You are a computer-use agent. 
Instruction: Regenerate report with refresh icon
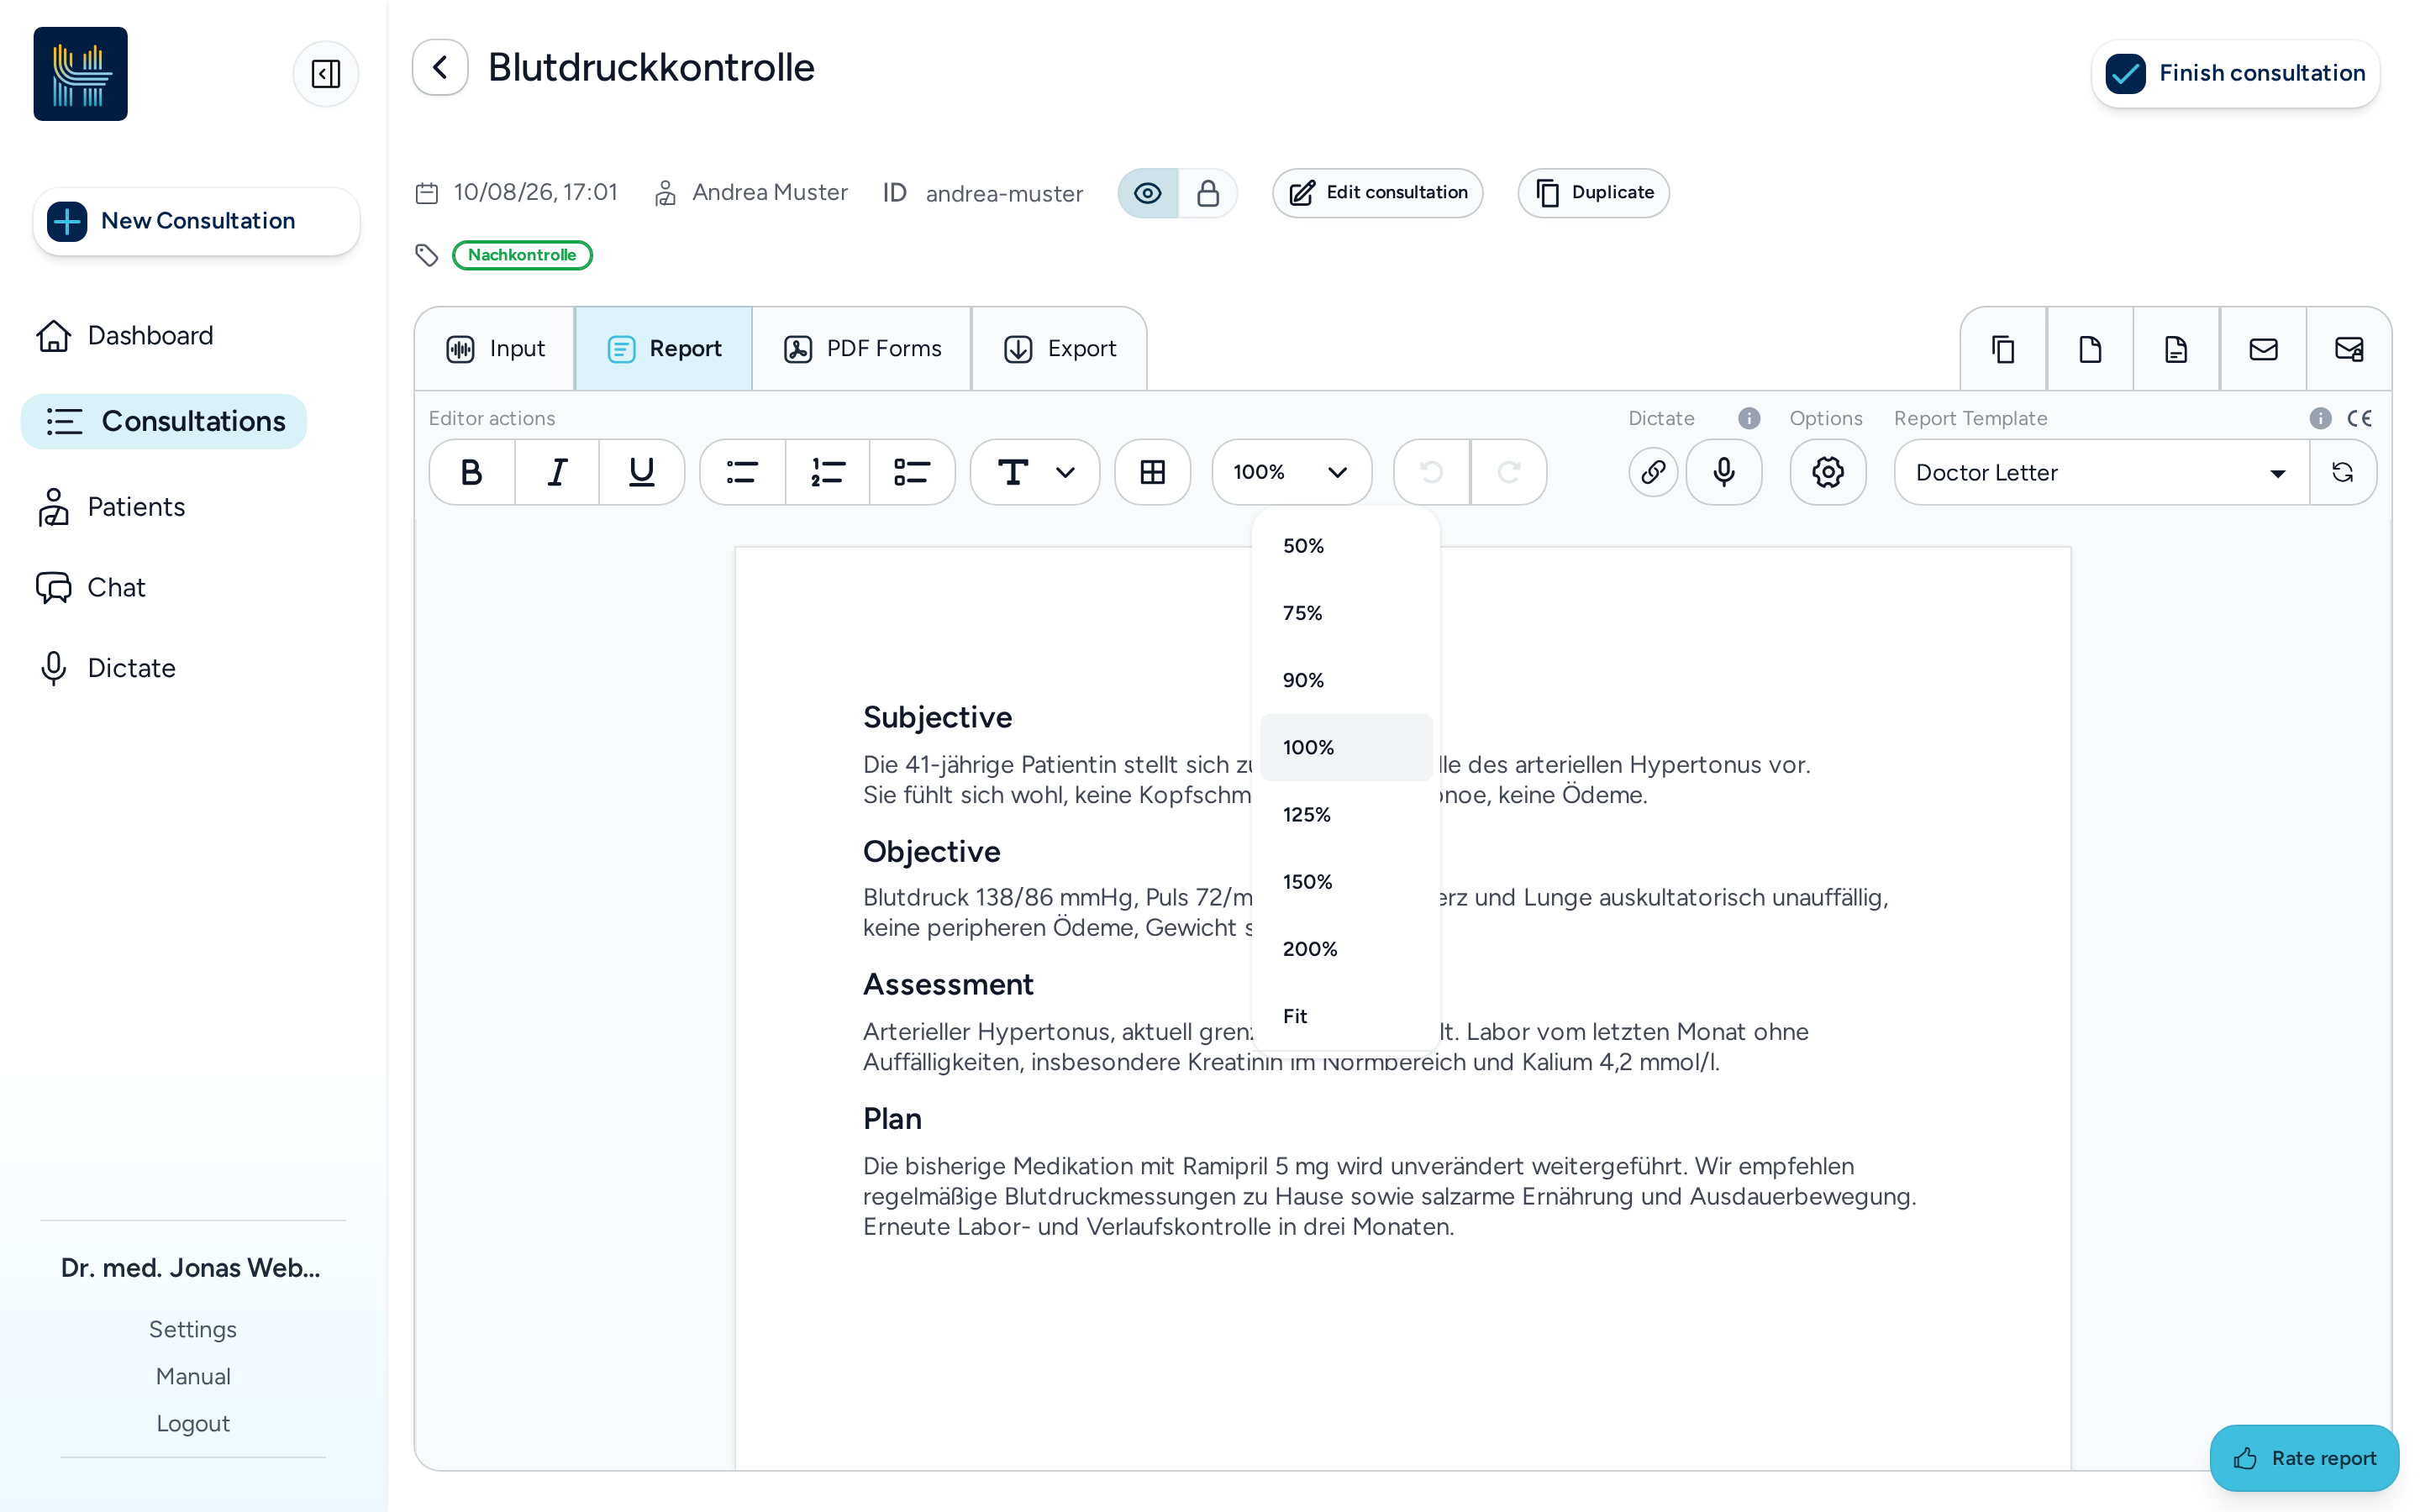pos(2343,472)
